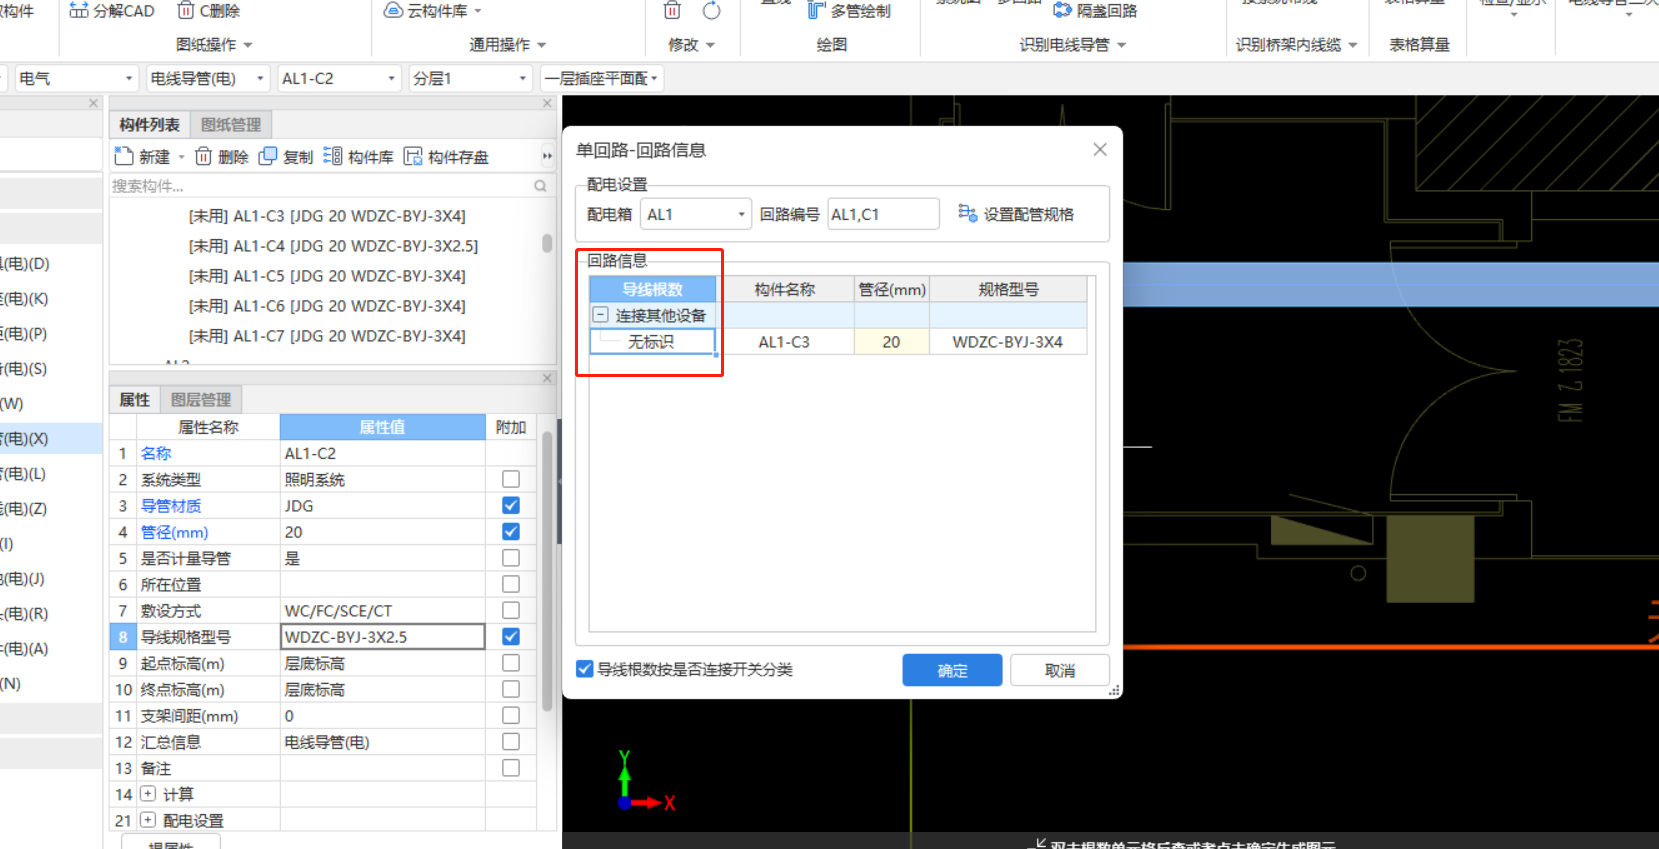The height and width of the screenshot is (849, 1659).
Task: Select 无标识 cell in circuit table
Action: pos(651,342)
